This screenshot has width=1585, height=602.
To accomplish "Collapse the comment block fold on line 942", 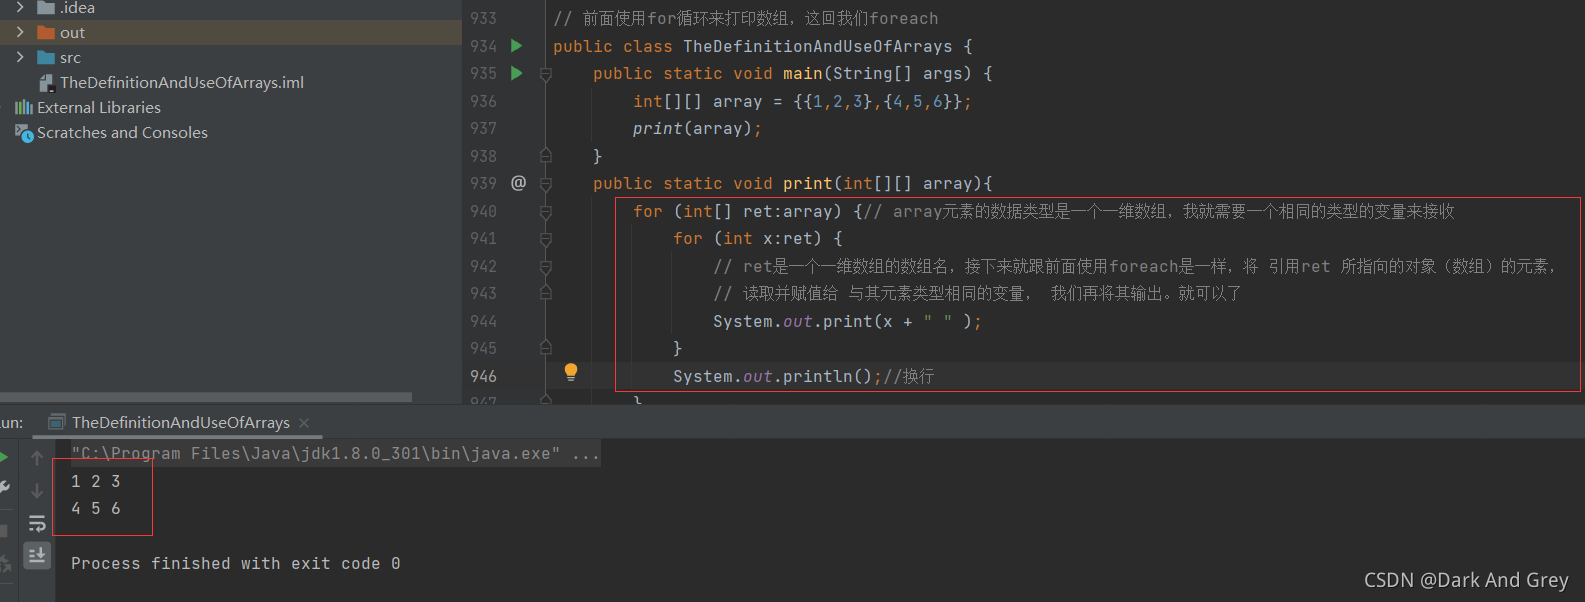I will (x=546, y=267).
